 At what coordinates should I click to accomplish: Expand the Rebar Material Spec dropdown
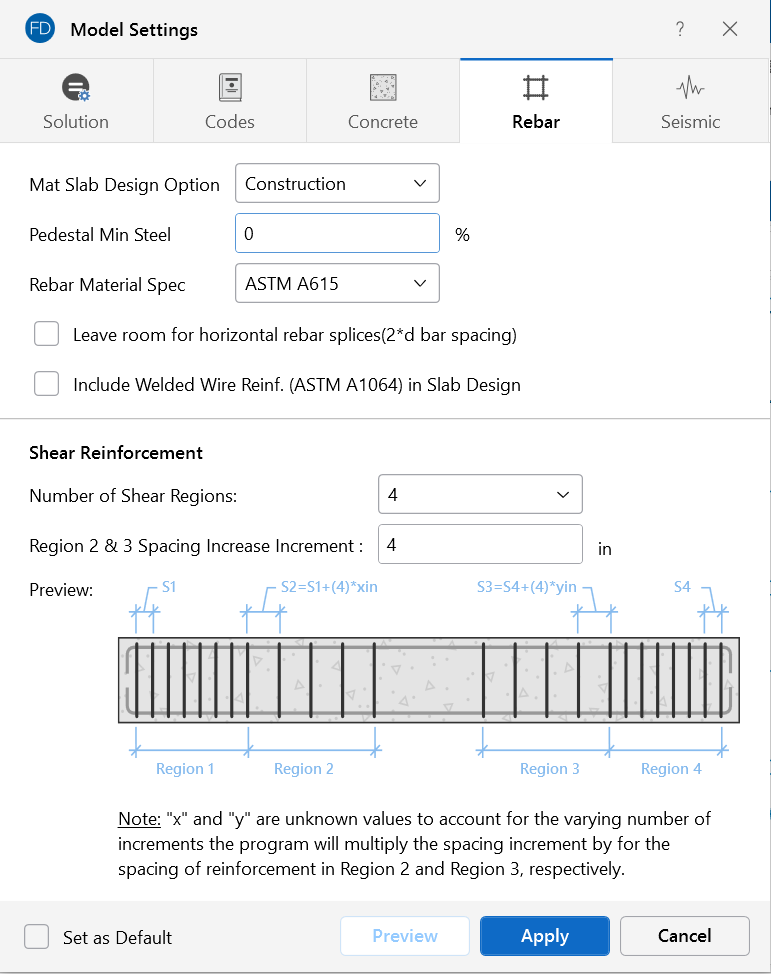(337, 284)
